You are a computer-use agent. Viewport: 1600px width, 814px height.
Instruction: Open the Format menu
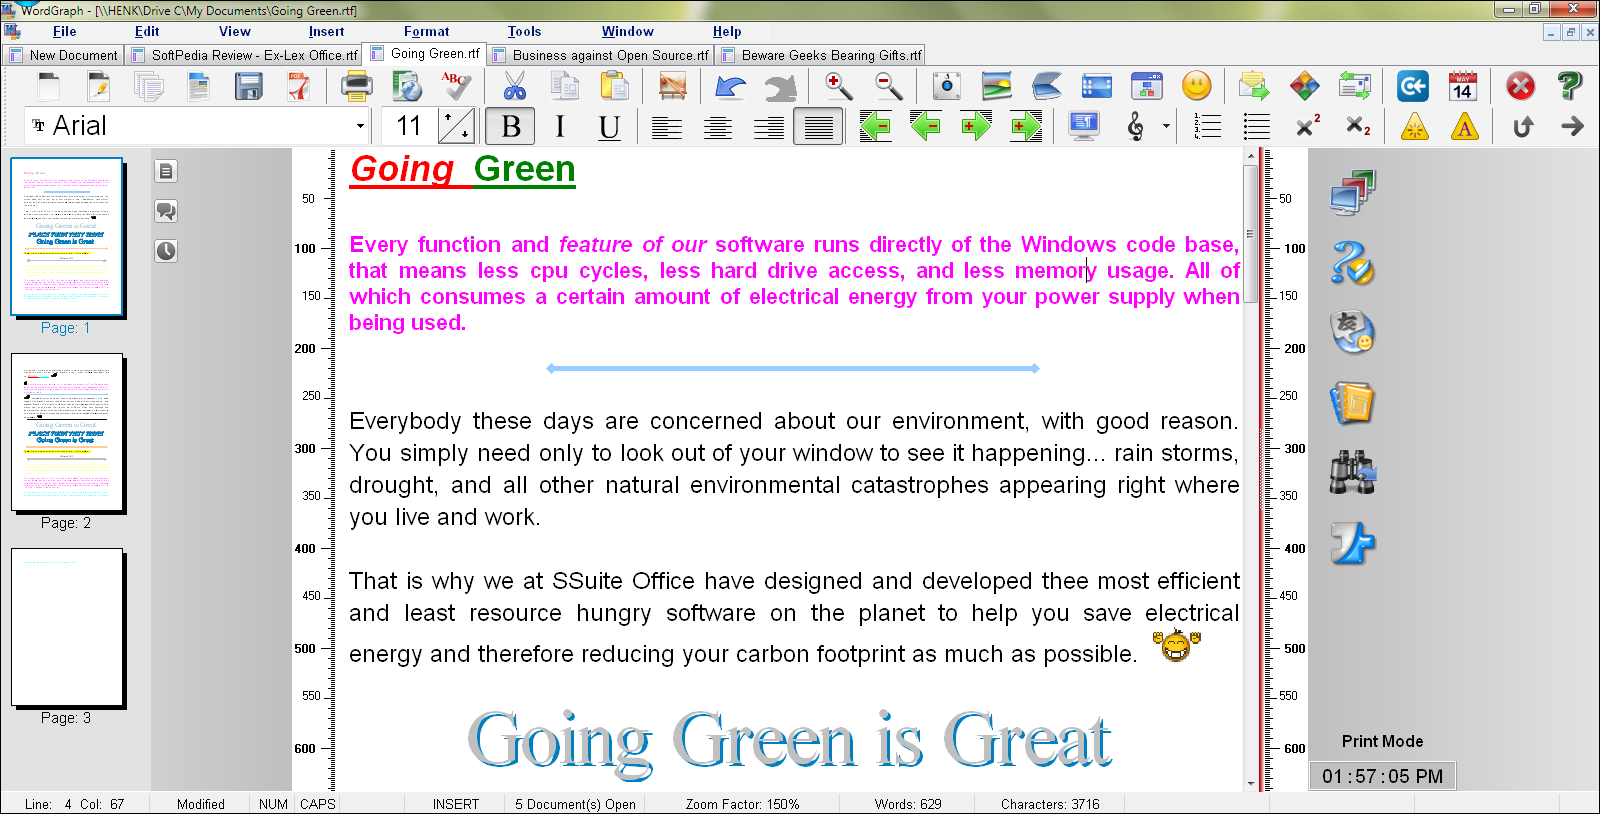click(x=426, y=31)
